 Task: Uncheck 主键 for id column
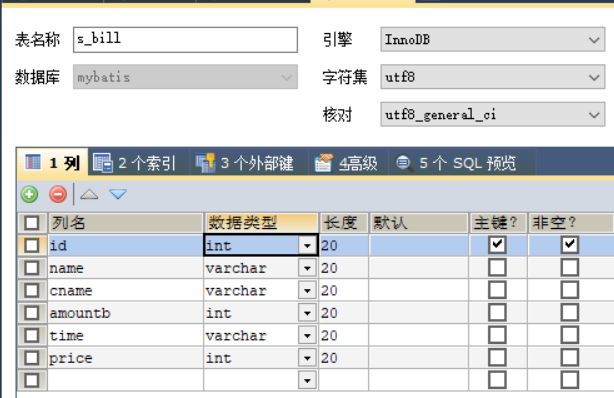click(x=497, y=245)
